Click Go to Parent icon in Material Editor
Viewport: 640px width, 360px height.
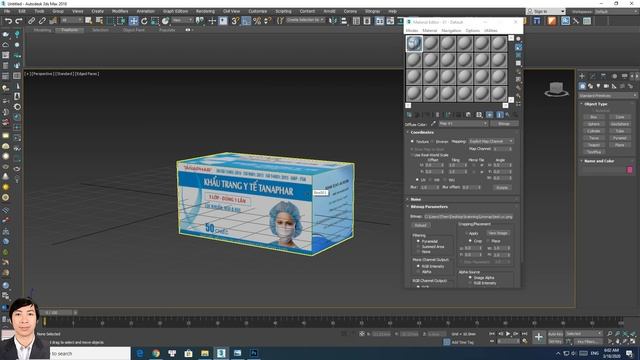pos(507,115)
